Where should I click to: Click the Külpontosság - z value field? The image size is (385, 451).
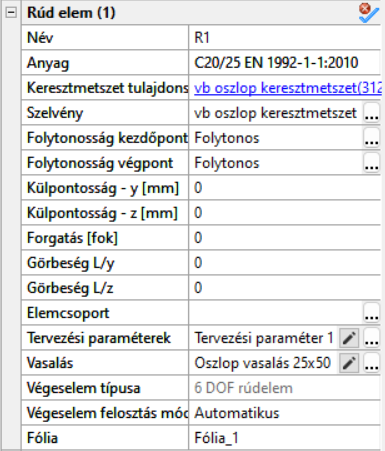click(x=285, y=213)
